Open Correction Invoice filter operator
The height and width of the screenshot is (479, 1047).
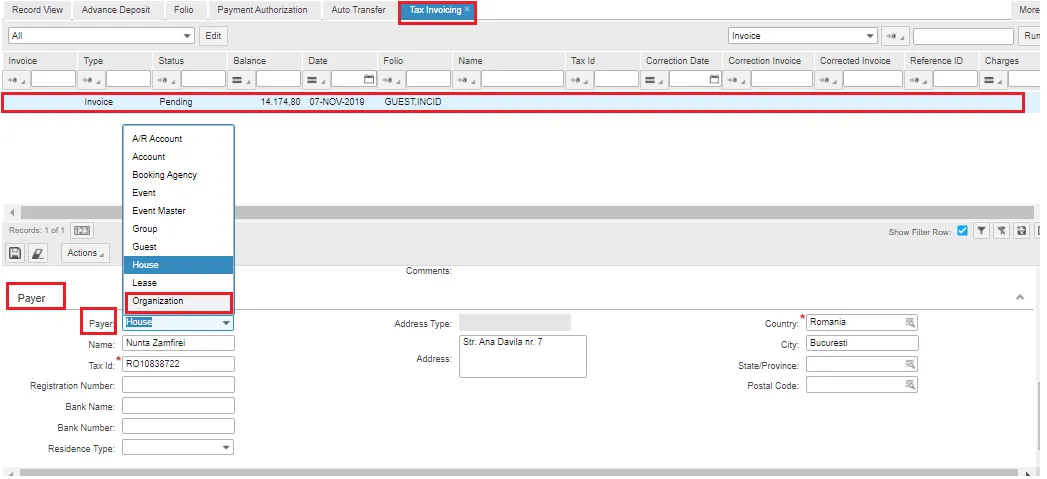pyautogui.click(x=739, y=79)
